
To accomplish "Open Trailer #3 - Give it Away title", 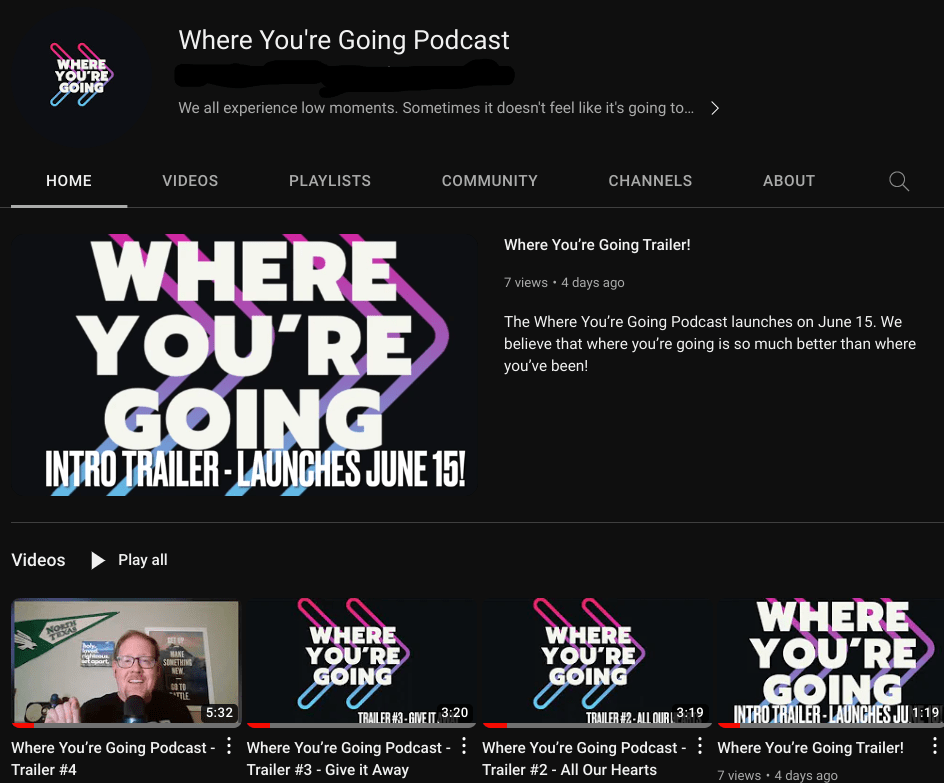I will [x=347, y=758].
